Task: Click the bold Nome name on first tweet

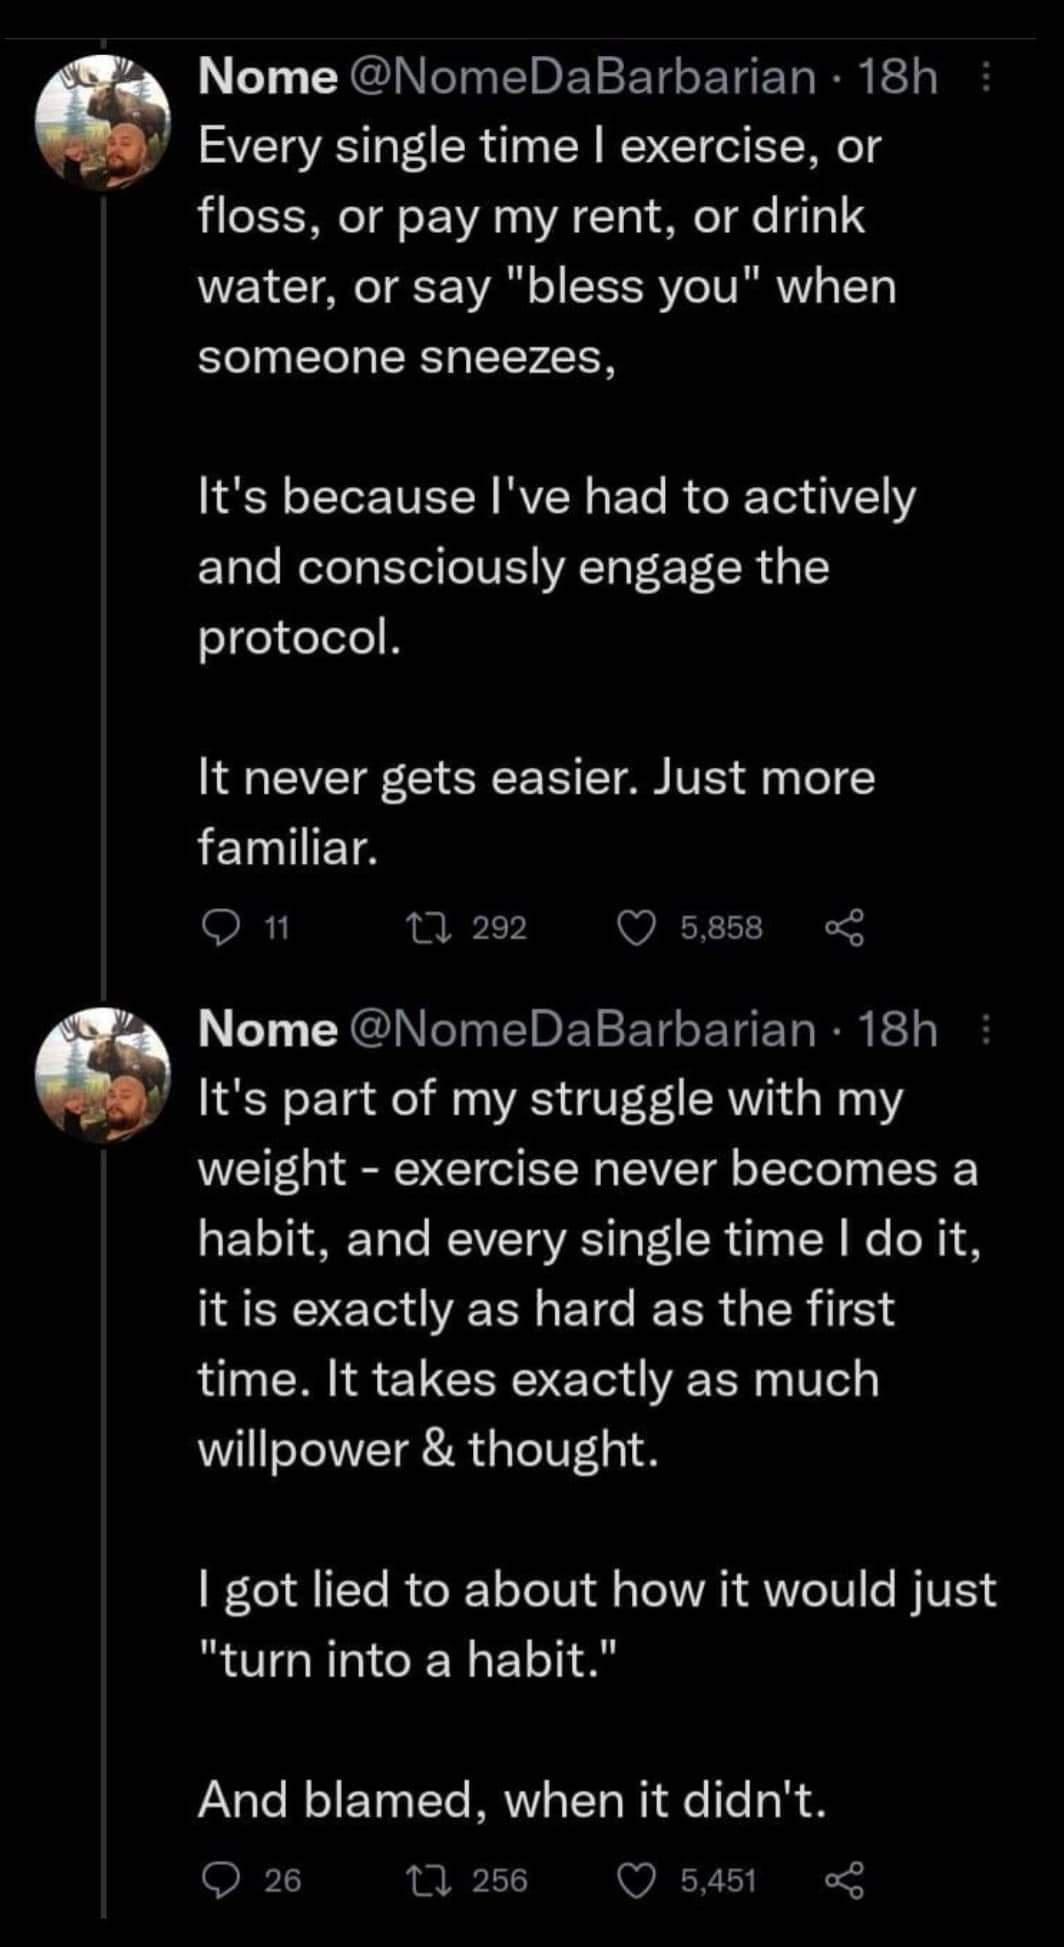Action: coord(268,78)
